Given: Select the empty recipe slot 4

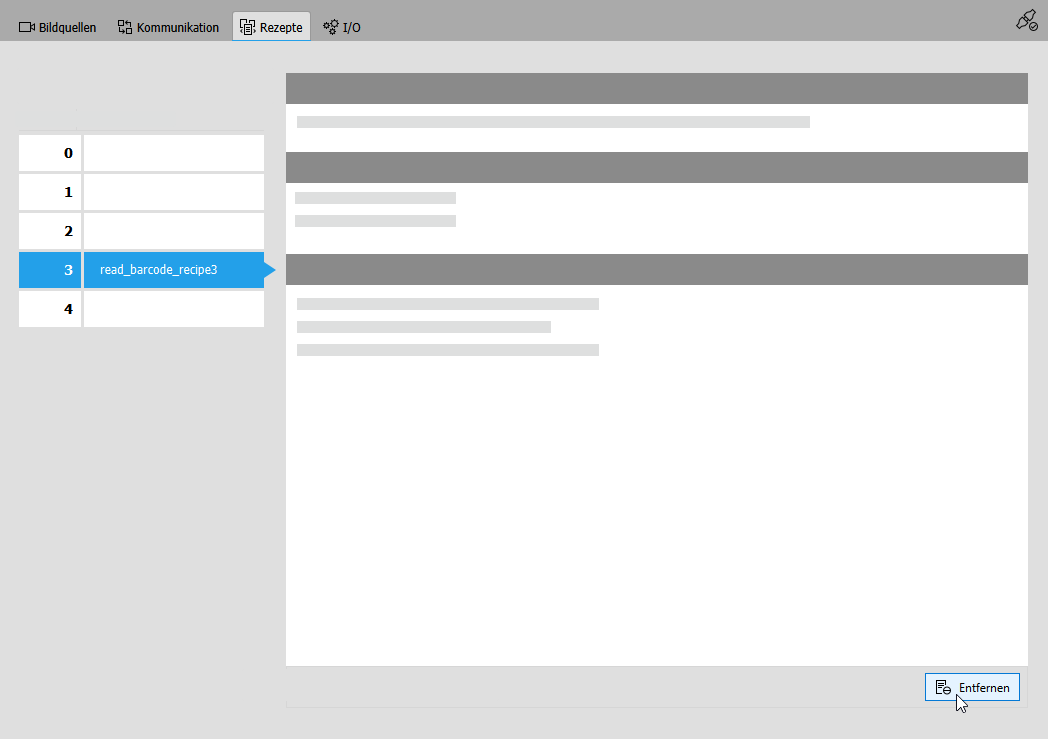Looking at the screenshot, I should [x=173, y=309].
